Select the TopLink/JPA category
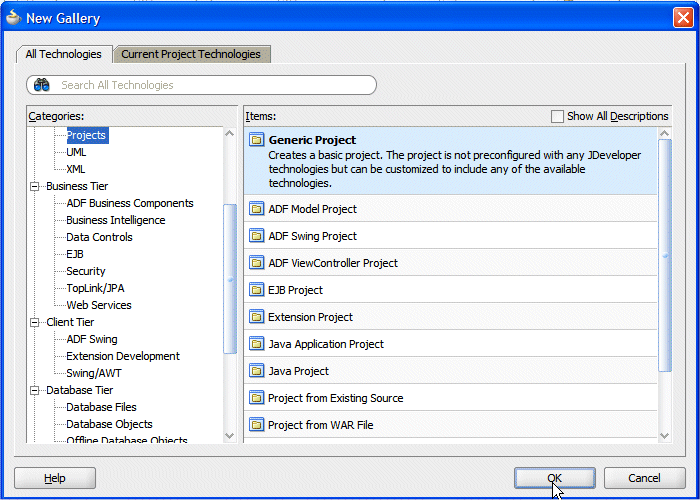Viewport: 700px width, 500px height. click(95, 288)
